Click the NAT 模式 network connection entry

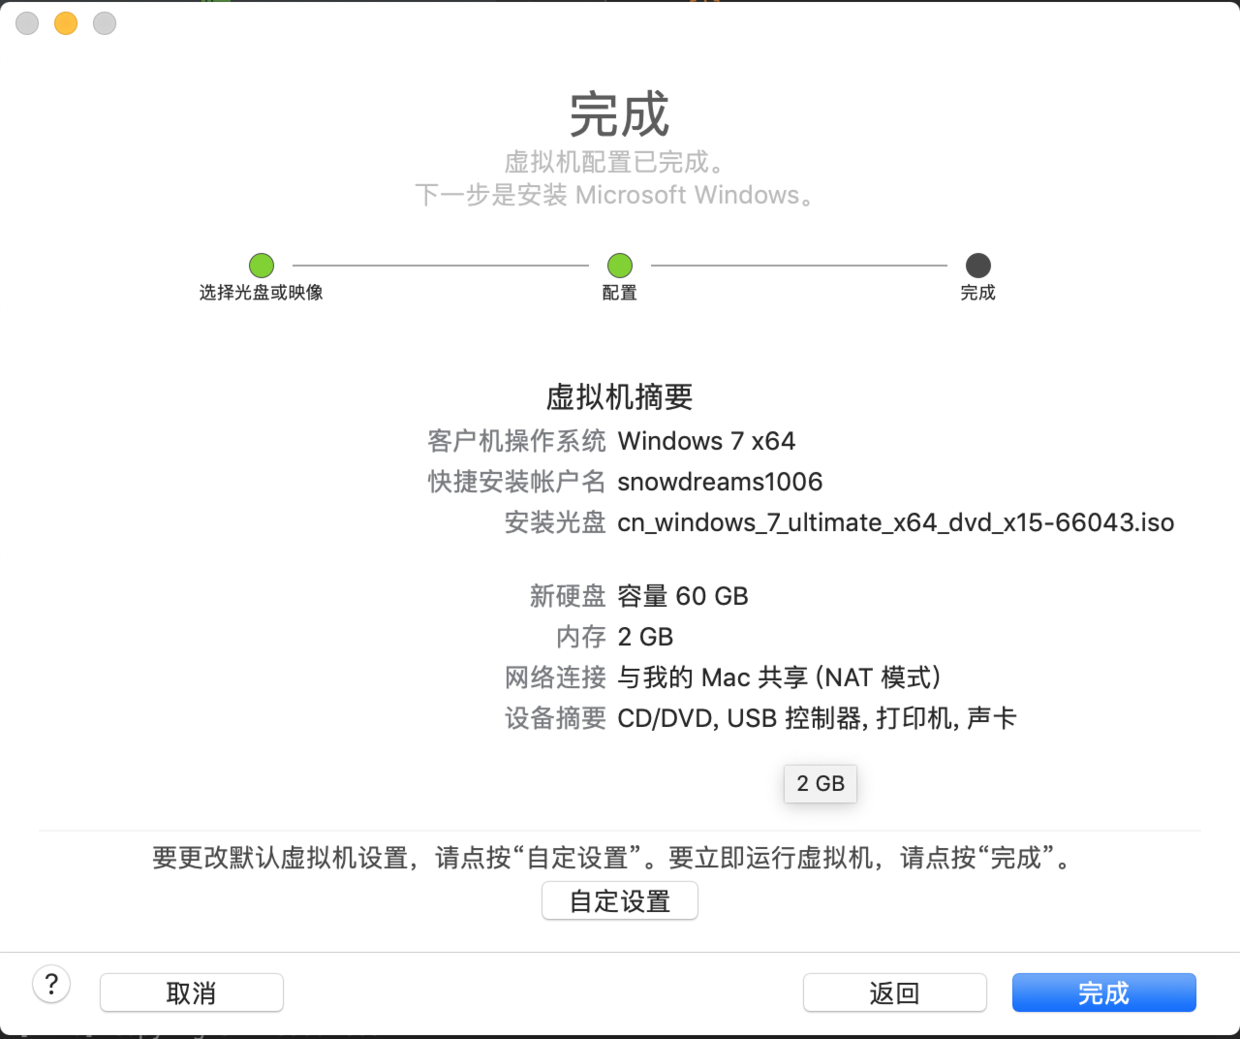tap(778, 677)
